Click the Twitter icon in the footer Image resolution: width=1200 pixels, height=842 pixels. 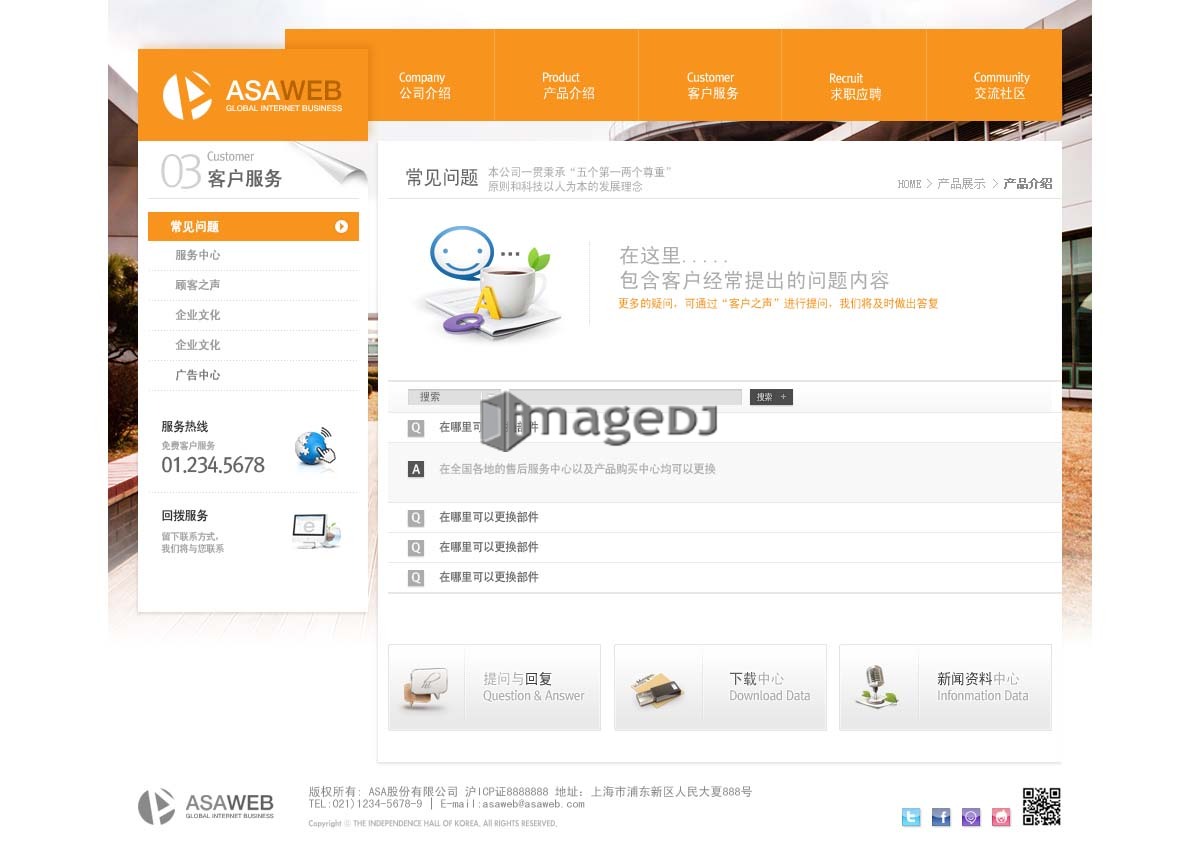911,817
